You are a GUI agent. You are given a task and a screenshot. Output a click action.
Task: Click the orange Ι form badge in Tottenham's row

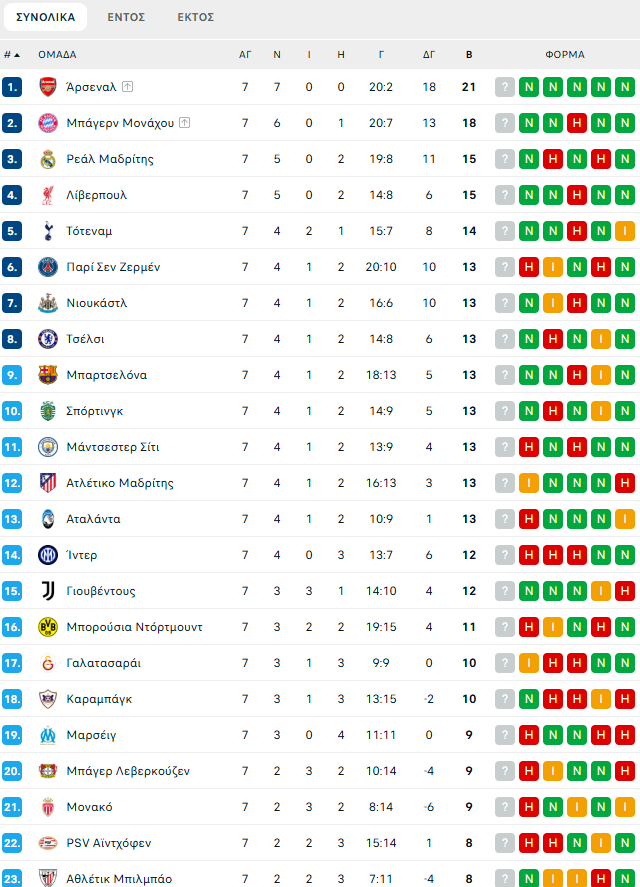(625, 231)
